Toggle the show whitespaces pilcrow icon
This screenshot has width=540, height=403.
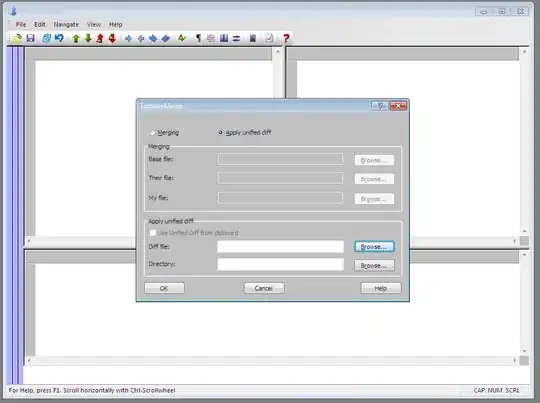click(x=198, y=38)
